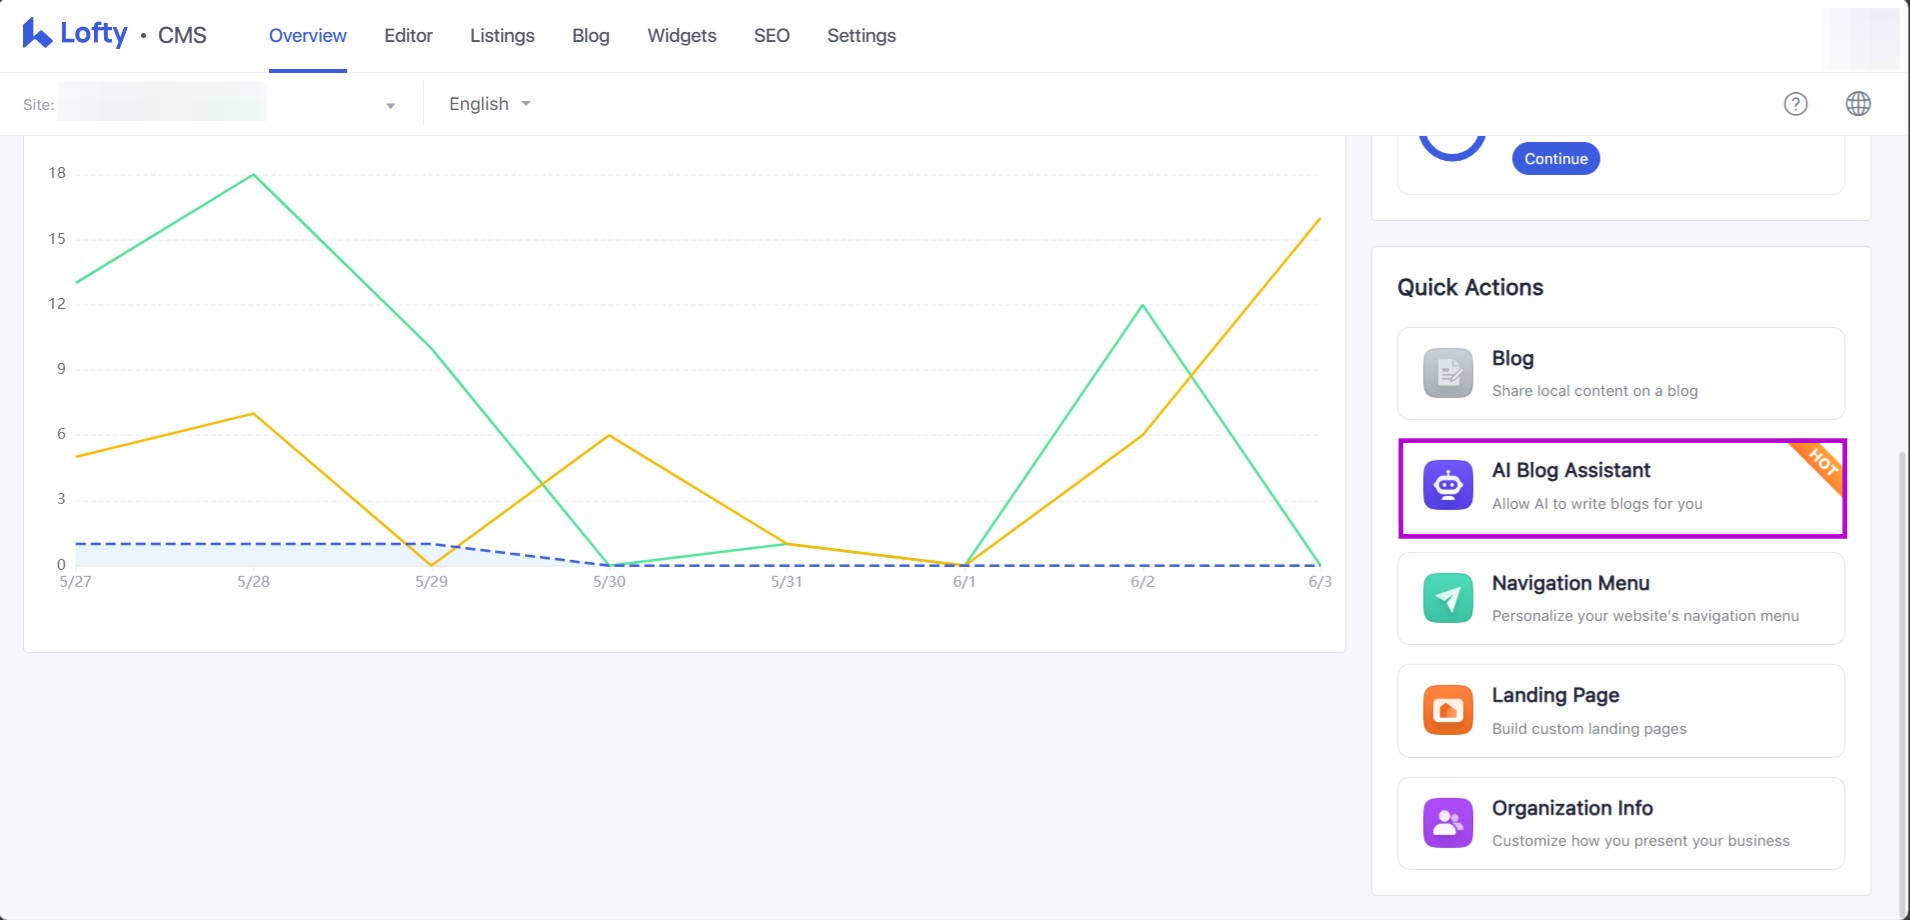
Task: Click the 6/2 peak on green line
Action: [x=1142, y=306]
